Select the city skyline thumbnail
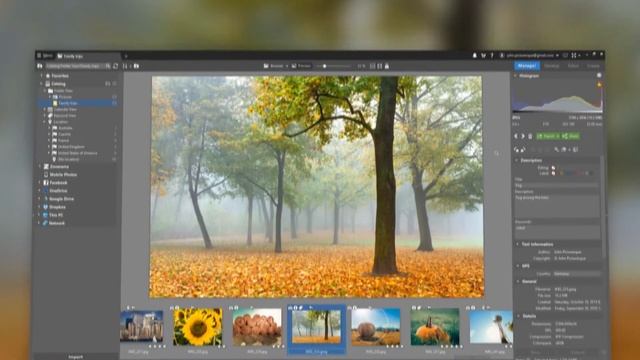 click(x=142, y=326)
